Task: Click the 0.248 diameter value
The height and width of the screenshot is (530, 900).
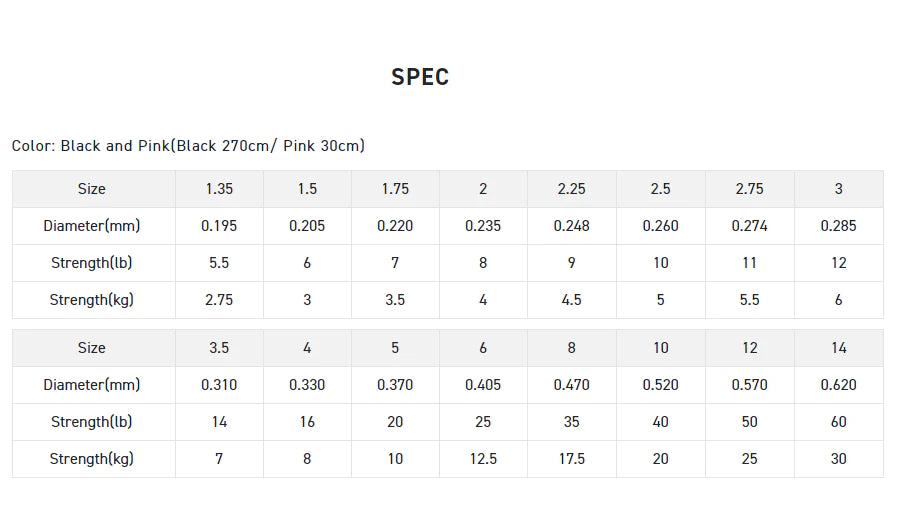Action: tap(571, 226)
